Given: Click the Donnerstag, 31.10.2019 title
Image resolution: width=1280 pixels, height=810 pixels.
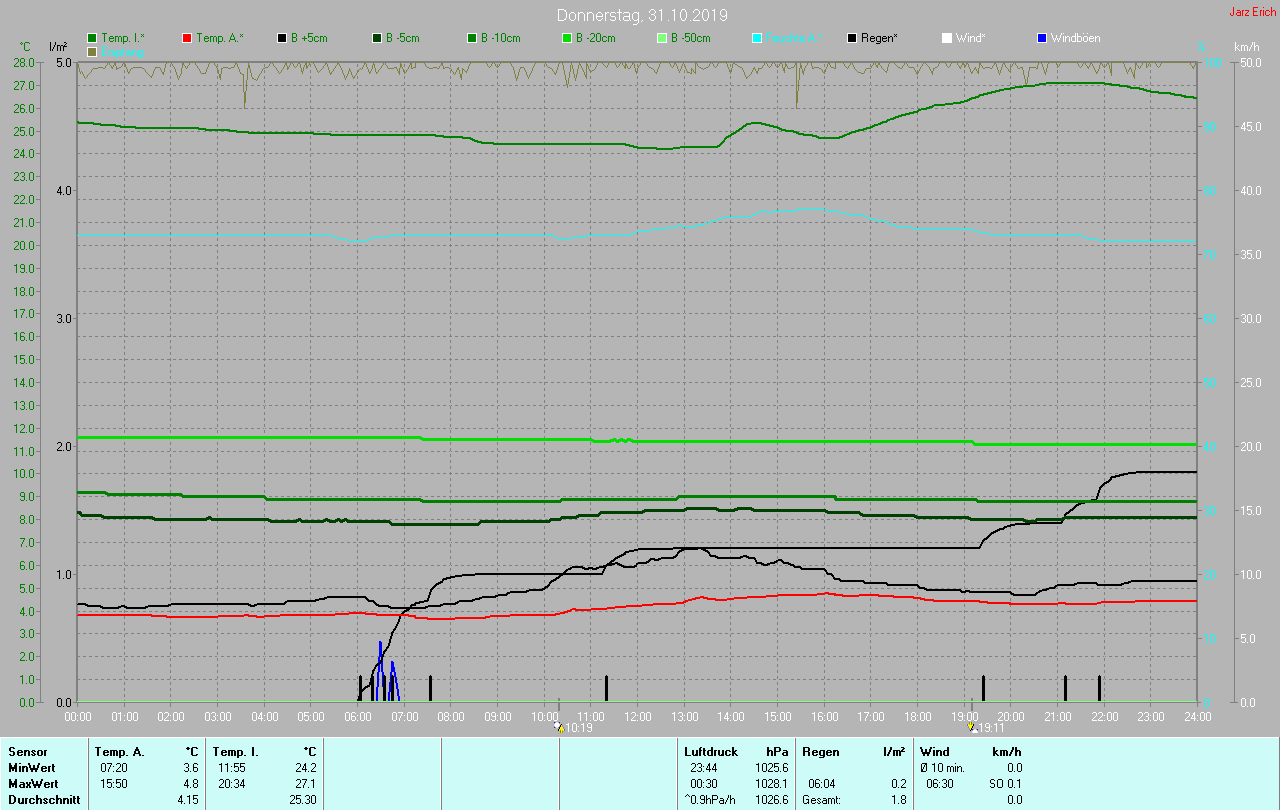Looking at the screenshot, I should (x=642, y=15).
